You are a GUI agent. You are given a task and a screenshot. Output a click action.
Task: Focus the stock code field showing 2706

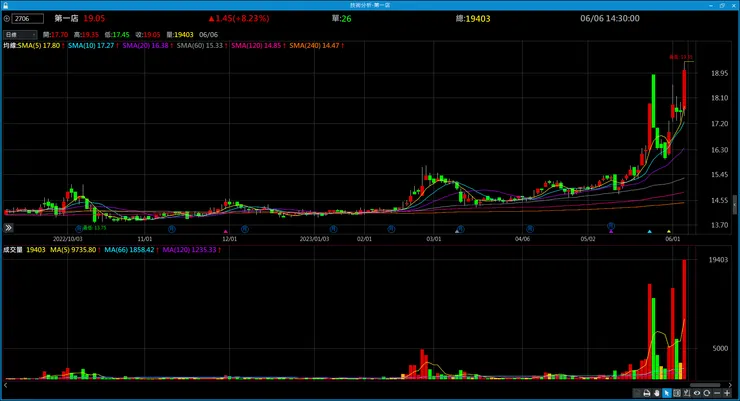click(28, 19)
